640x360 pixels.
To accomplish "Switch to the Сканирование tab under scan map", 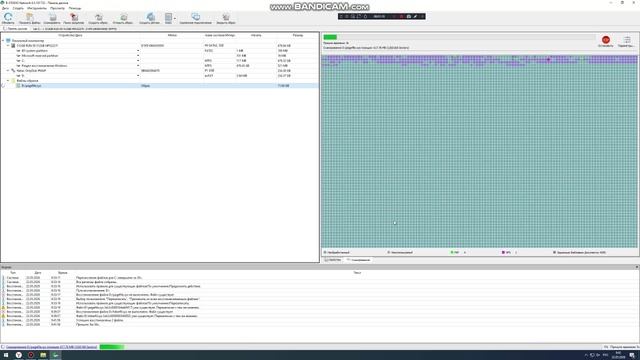I will pyautogui.click(x=358, y=260).
